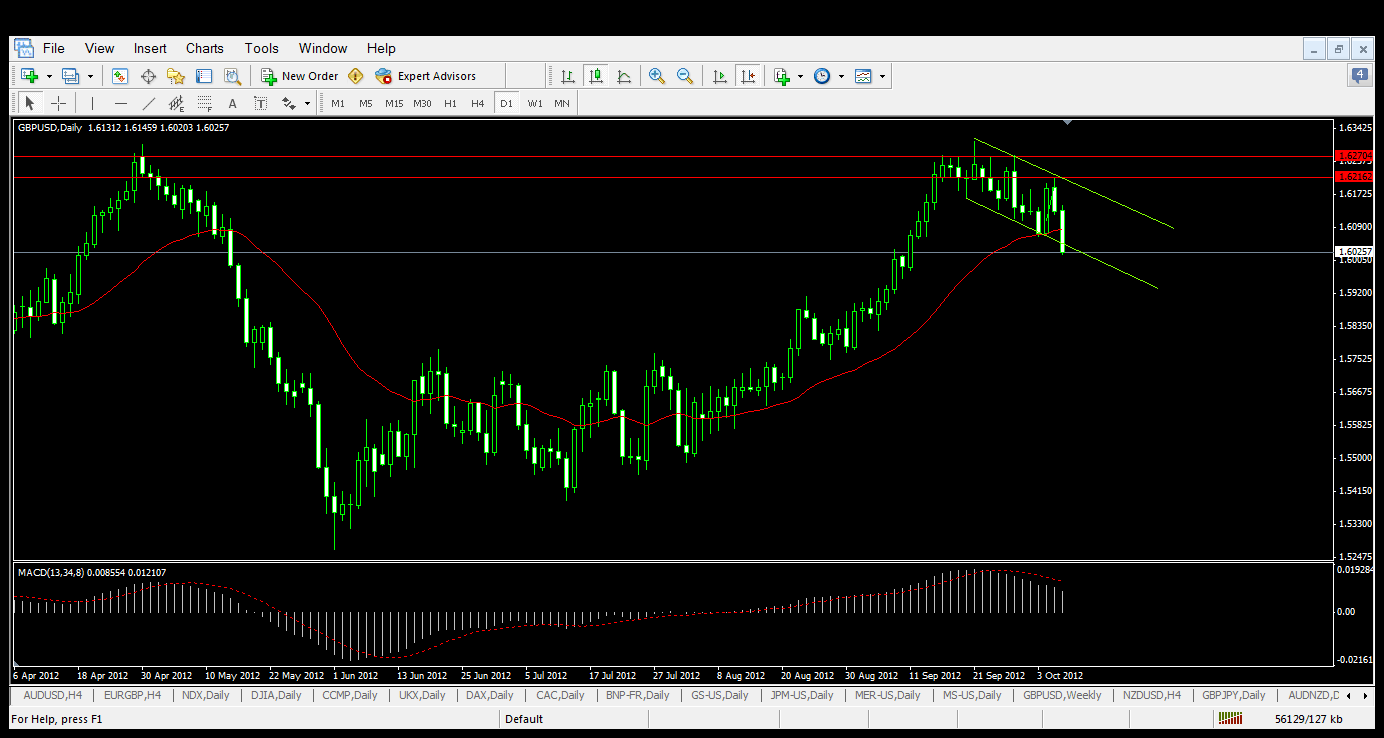This screenshot has width=1384, height=738.
Task: Open the Strategy Tester icon
Action: click(x=232, y=76)
